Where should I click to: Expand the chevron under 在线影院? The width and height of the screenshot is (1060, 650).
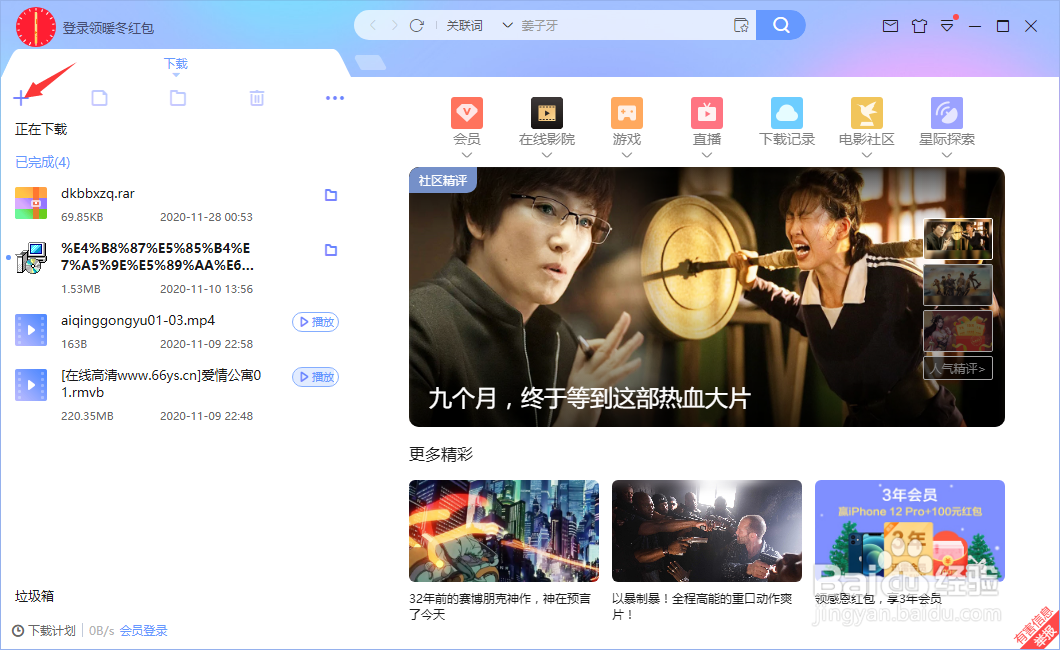click(547, 155)
